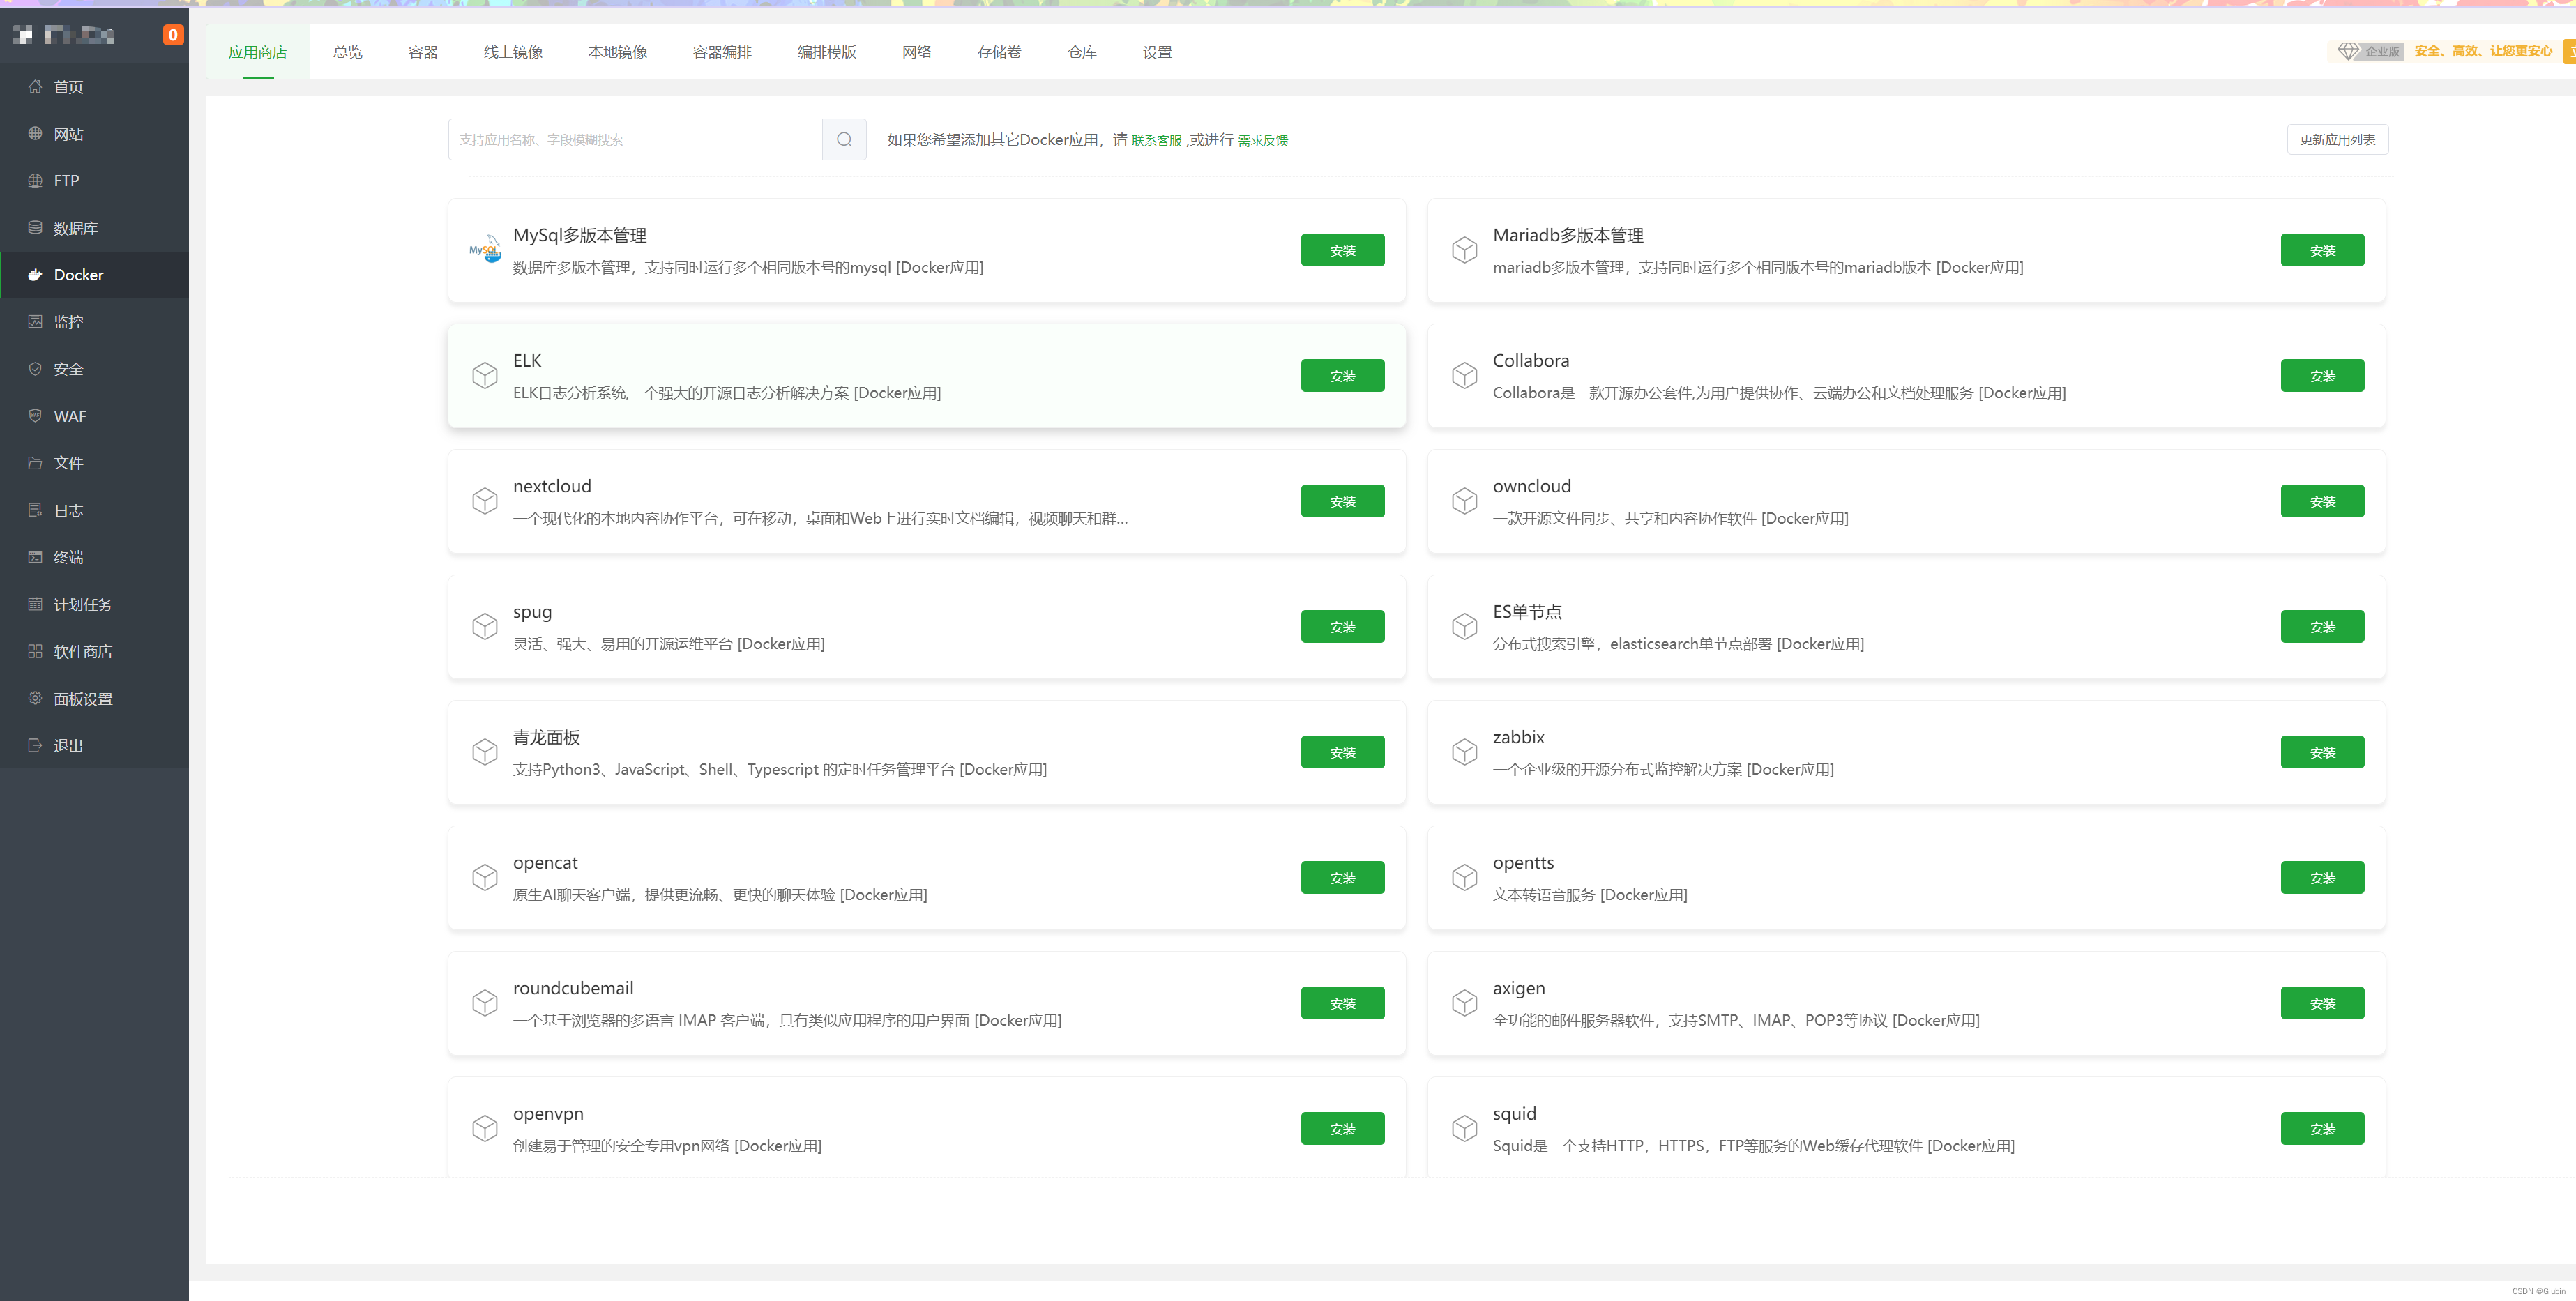Click the logout icon beside 退出
Screen dimensions: 2576x1301
35,745
